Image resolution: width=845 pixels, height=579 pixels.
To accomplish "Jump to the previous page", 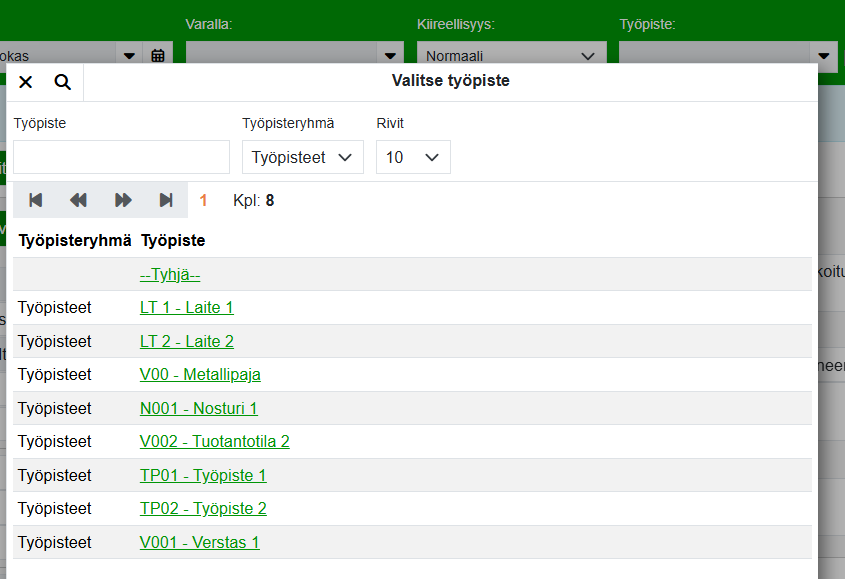I will [x=79, y=200].
